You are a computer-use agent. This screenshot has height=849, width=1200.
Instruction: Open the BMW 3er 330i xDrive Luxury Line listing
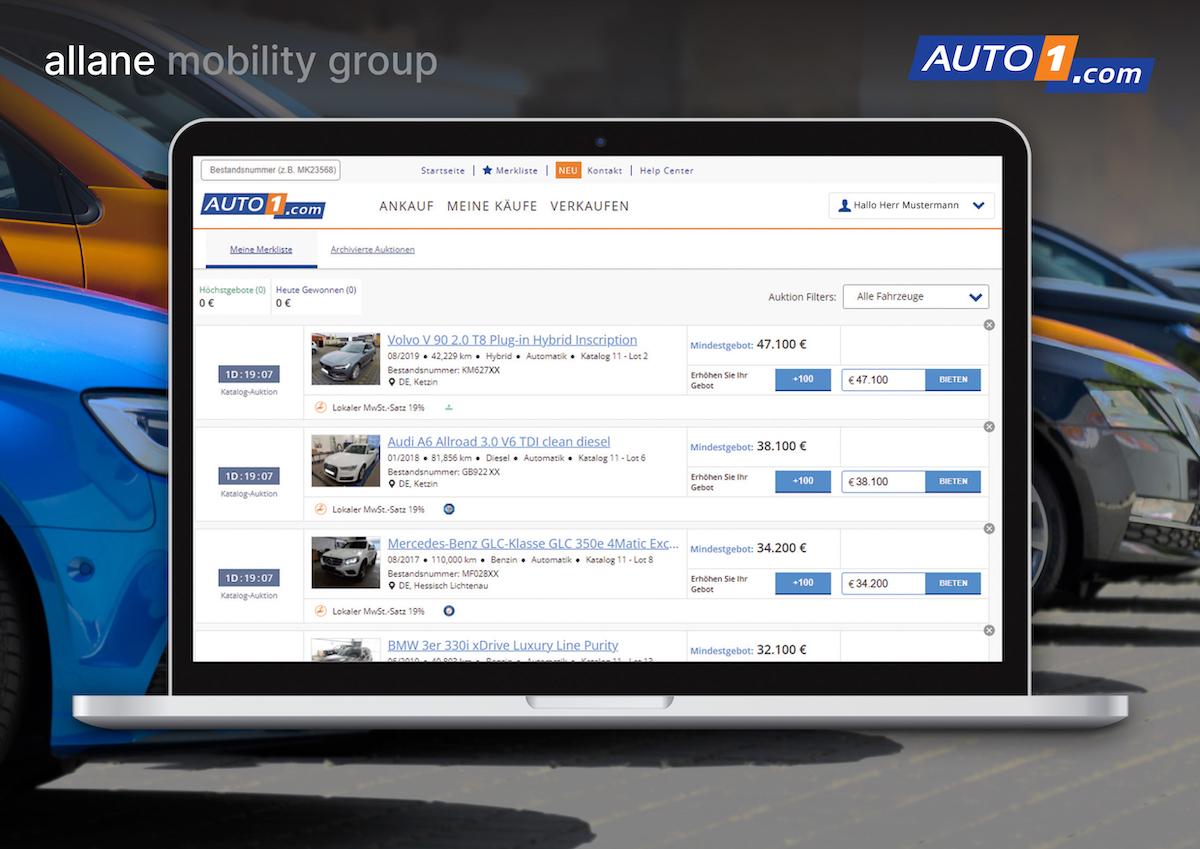point(503,646)
